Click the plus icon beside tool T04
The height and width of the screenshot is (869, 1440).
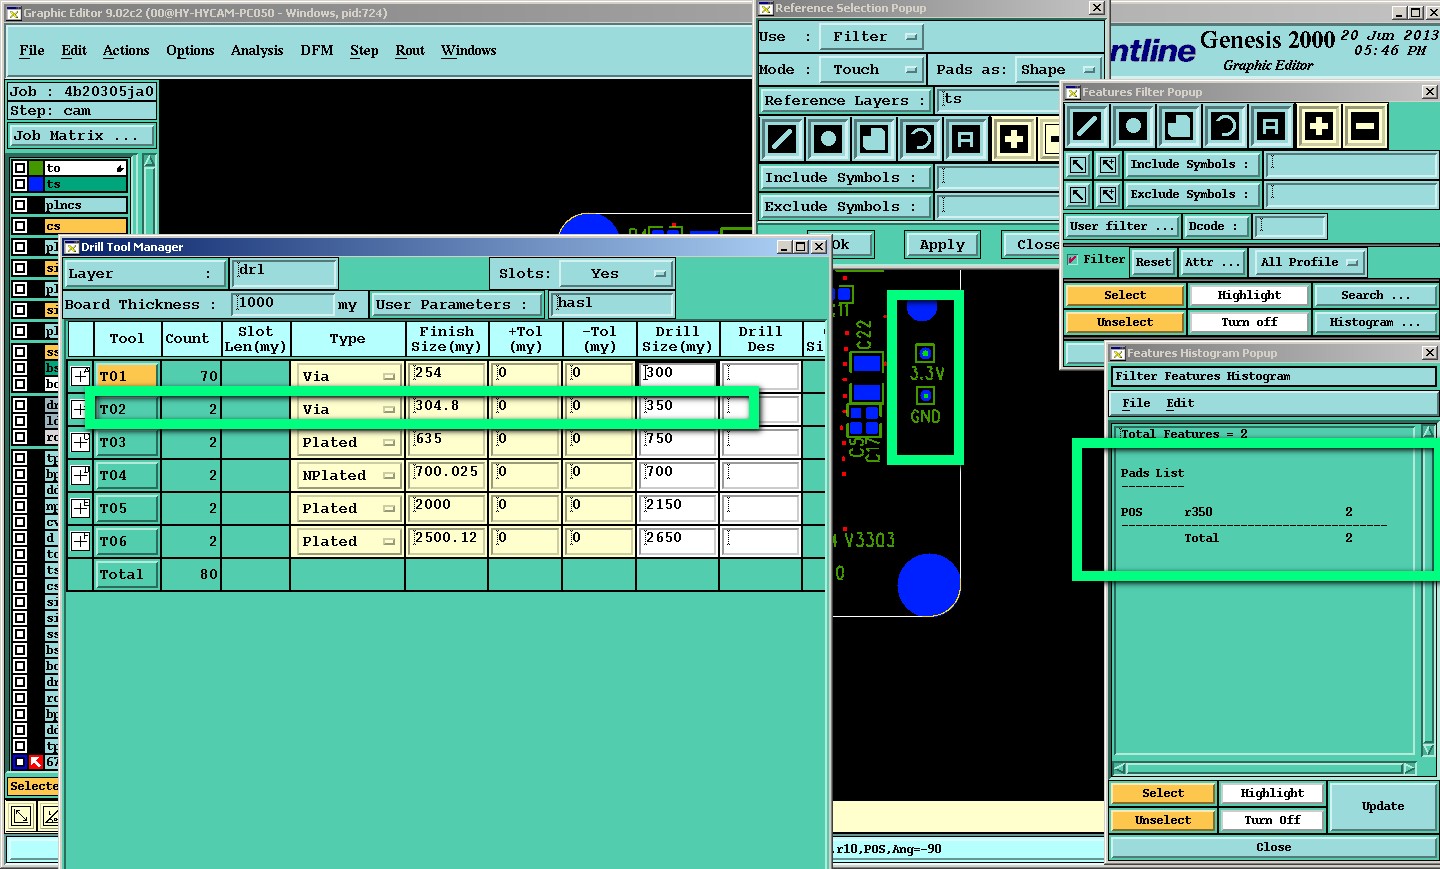[x=80, y=475]
